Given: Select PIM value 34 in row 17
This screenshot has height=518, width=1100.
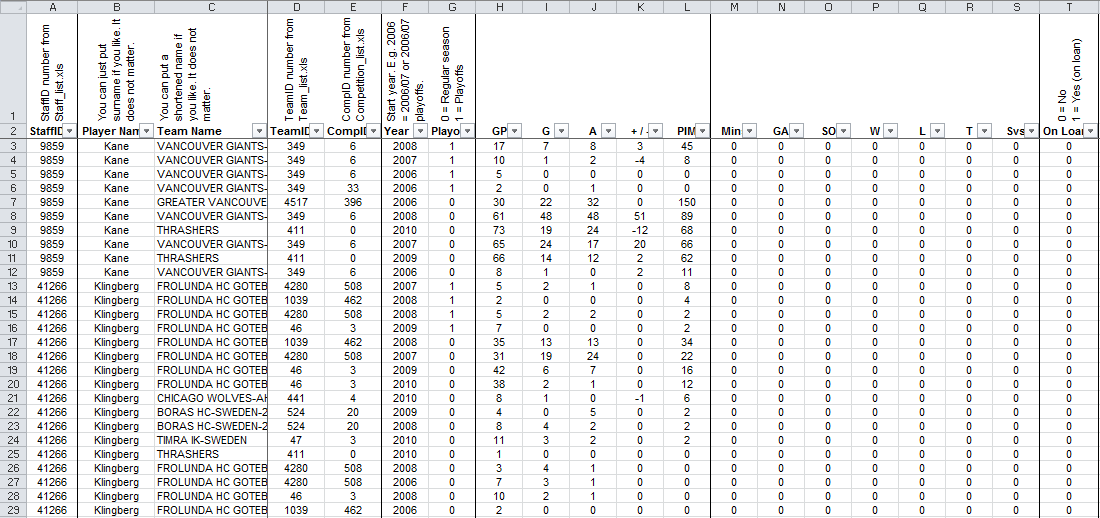Looking at the screenshot, I should [687, 342].
